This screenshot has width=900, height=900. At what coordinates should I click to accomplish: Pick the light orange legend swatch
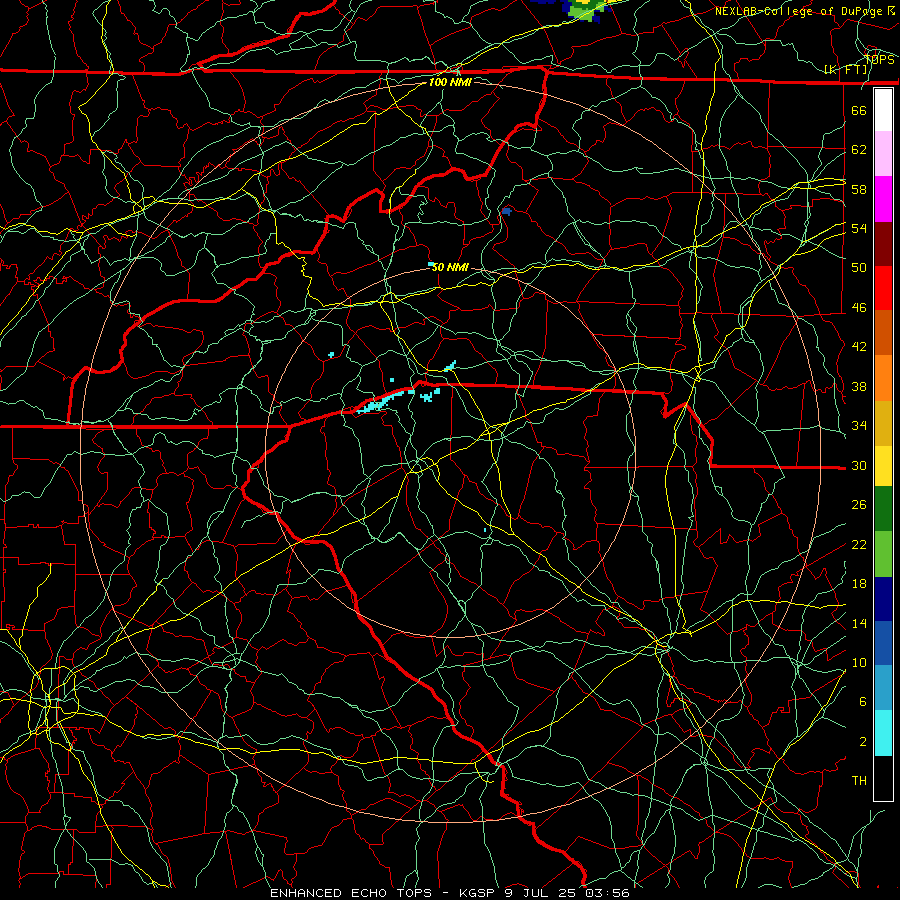(883, 378)
